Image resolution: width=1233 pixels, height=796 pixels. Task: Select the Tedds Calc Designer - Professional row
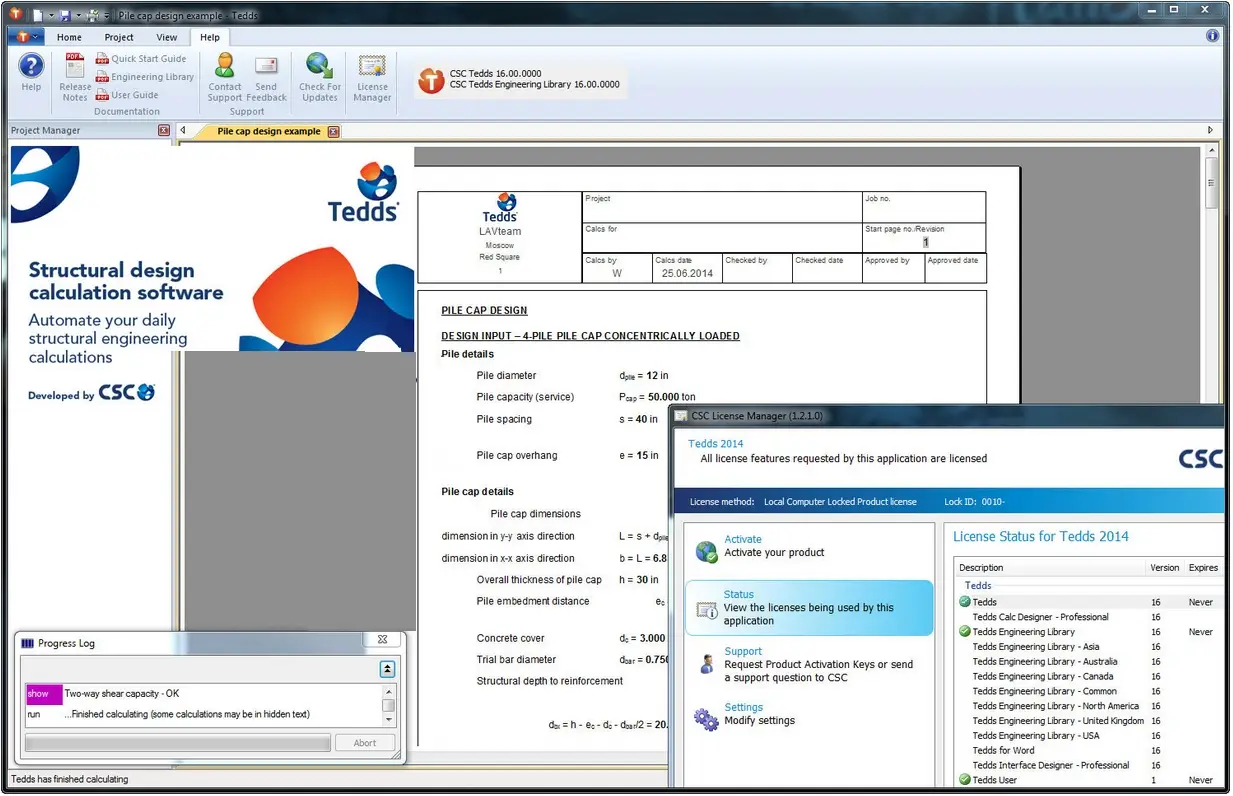coord(1090,617)
